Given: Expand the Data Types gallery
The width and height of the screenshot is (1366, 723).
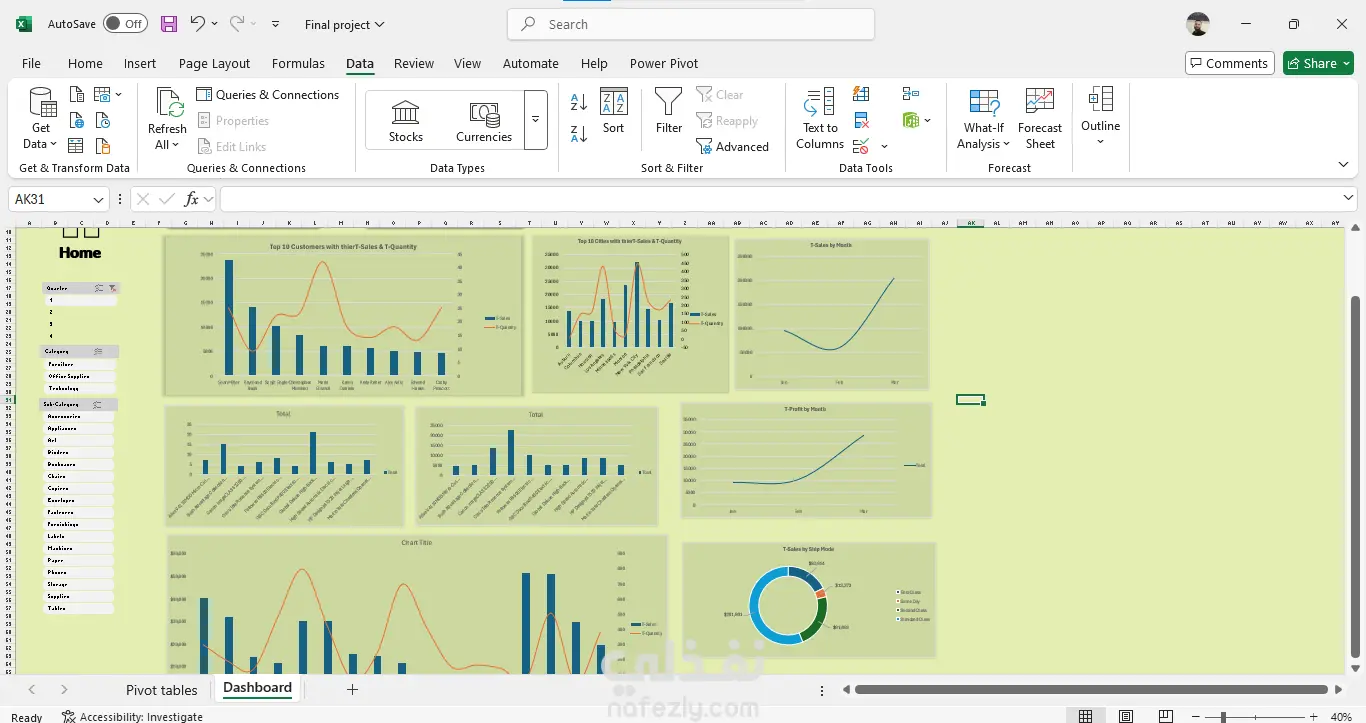Looking at the screenshot, I should point(536,120).
